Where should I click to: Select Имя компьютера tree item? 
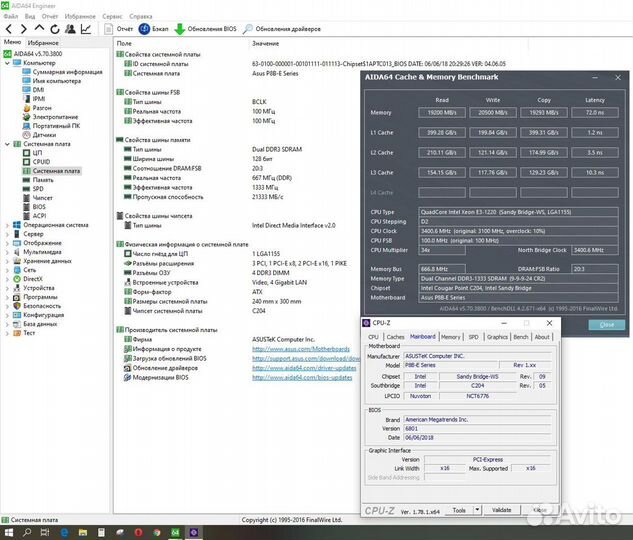point(52,81)
